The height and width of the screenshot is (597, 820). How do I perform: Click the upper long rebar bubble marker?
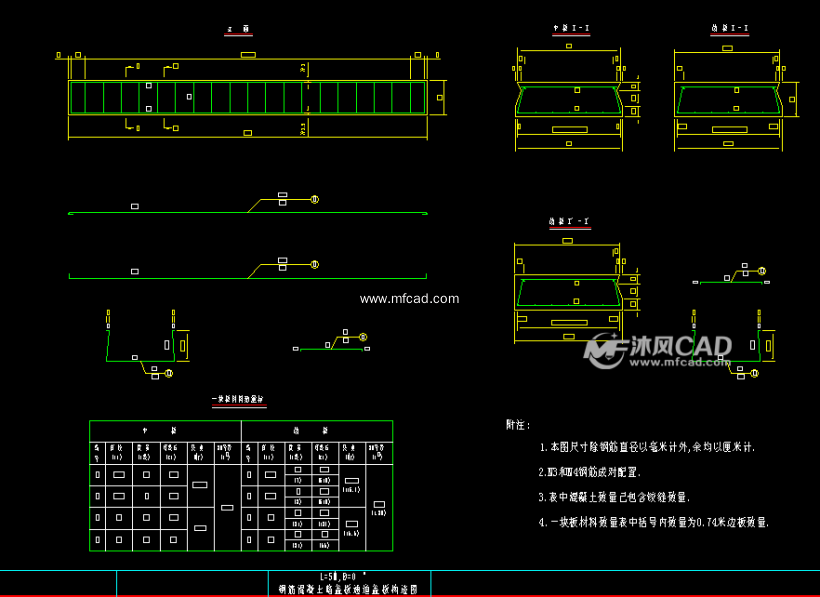tap(314, 199)
